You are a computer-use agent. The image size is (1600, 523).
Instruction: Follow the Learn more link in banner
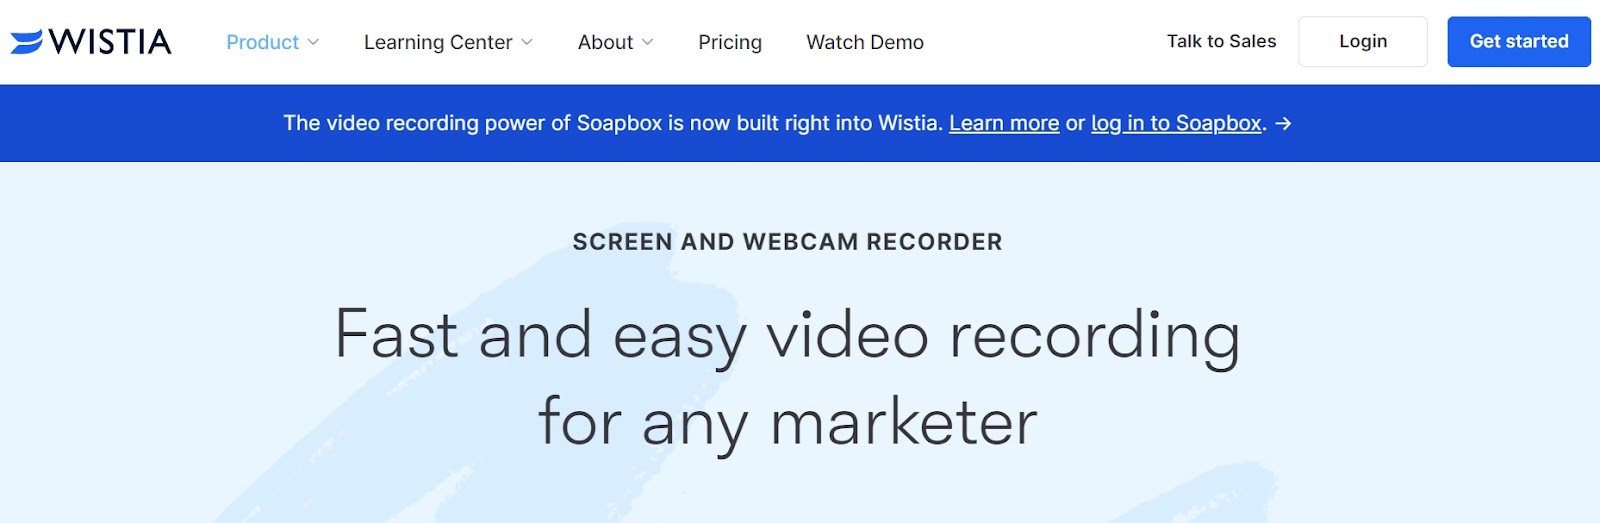pos(1004,123)
